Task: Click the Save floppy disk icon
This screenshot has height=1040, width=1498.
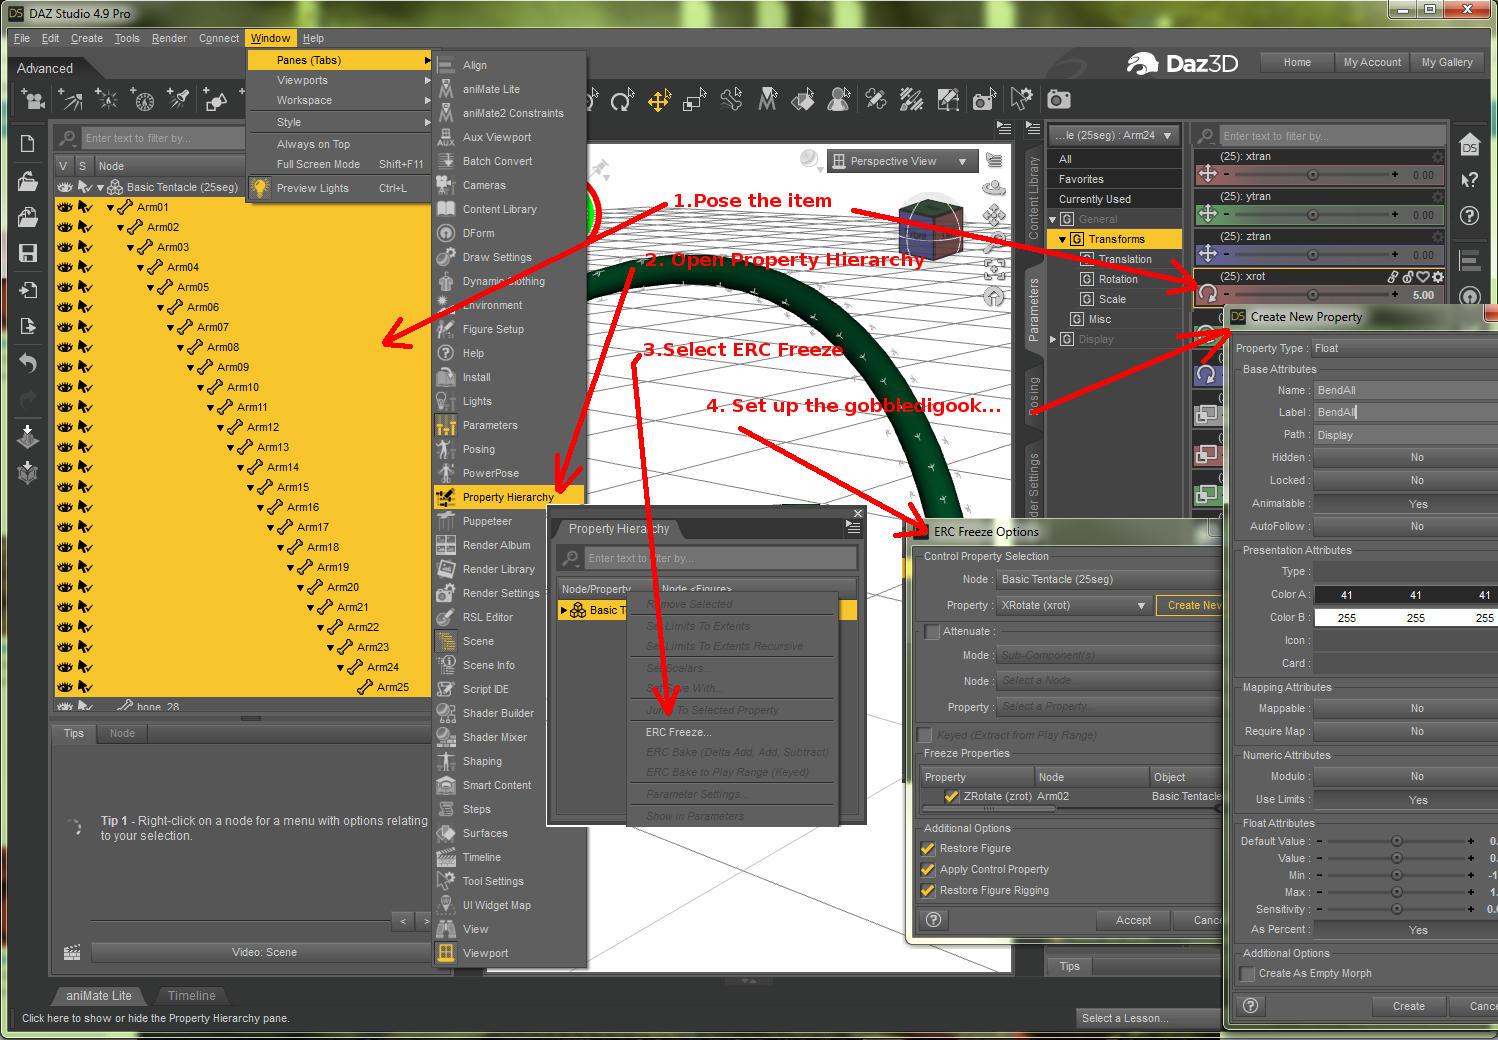Action: [x=27, y=253]
